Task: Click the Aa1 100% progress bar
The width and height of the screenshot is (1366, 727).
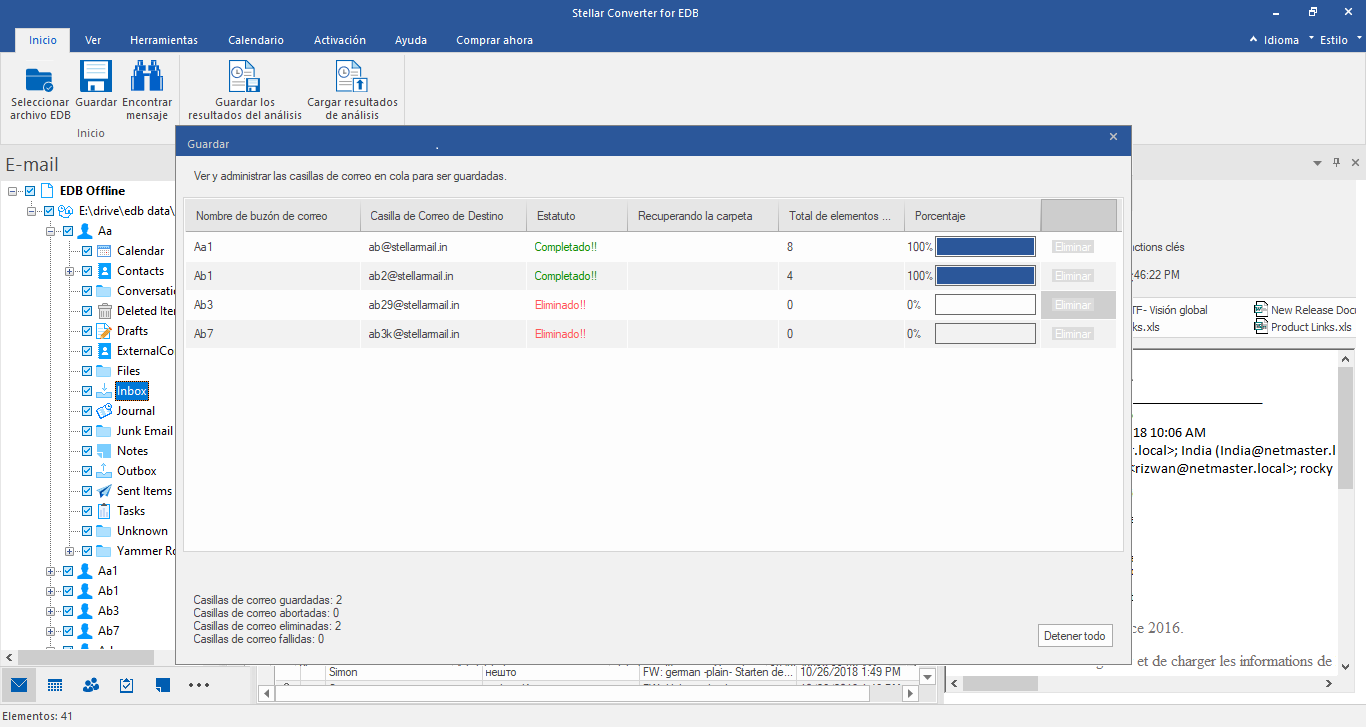Action: point(985,247)
